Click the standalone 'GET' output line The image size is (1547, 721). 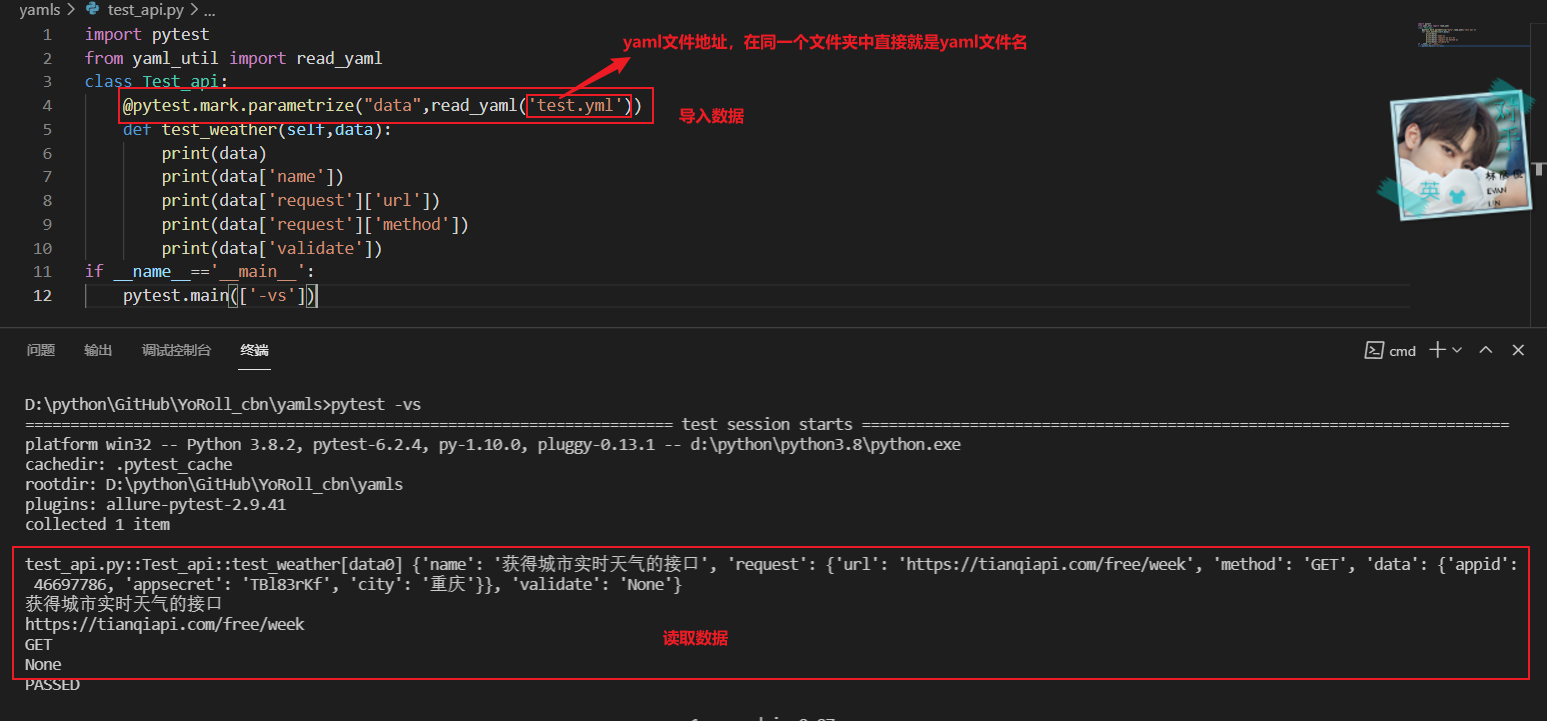click(x=38, y=645)
